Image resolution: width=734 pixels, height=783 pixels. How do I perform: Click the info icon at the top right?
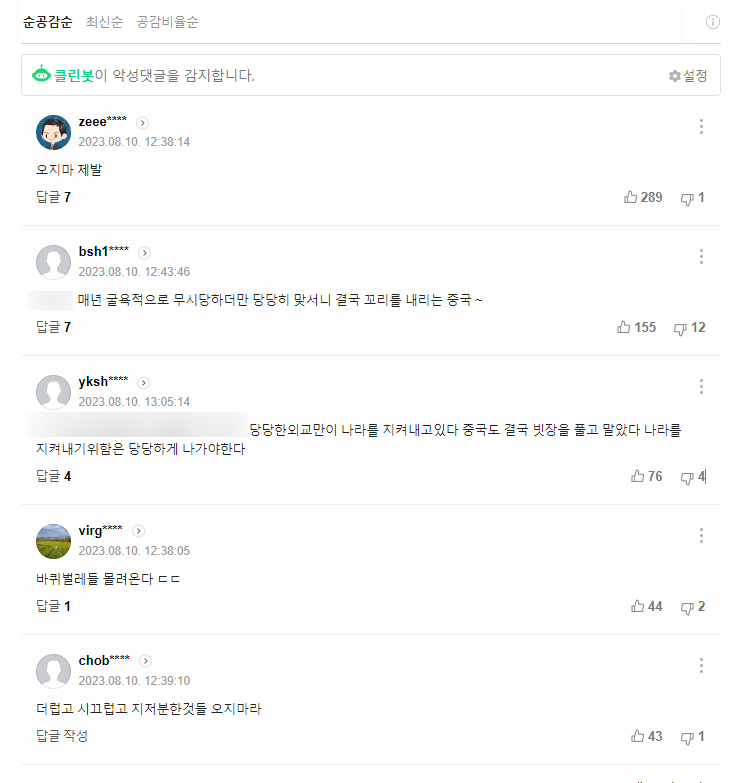(x=713, y=22)
